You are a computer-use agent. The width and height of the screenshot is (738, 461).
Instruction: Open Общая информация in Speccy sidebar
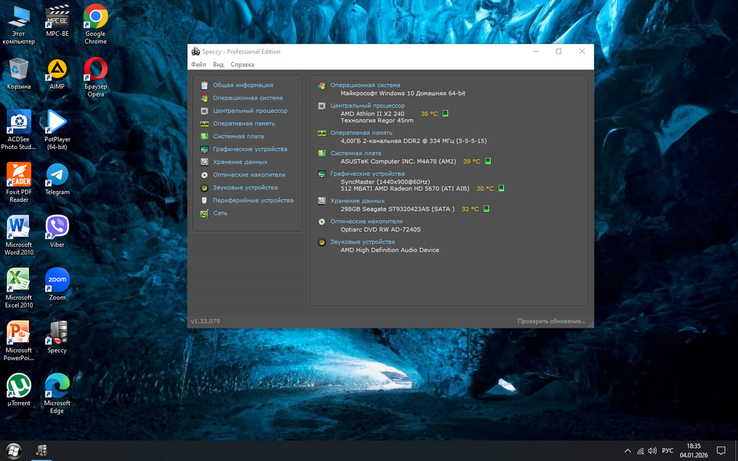point(243,85)
